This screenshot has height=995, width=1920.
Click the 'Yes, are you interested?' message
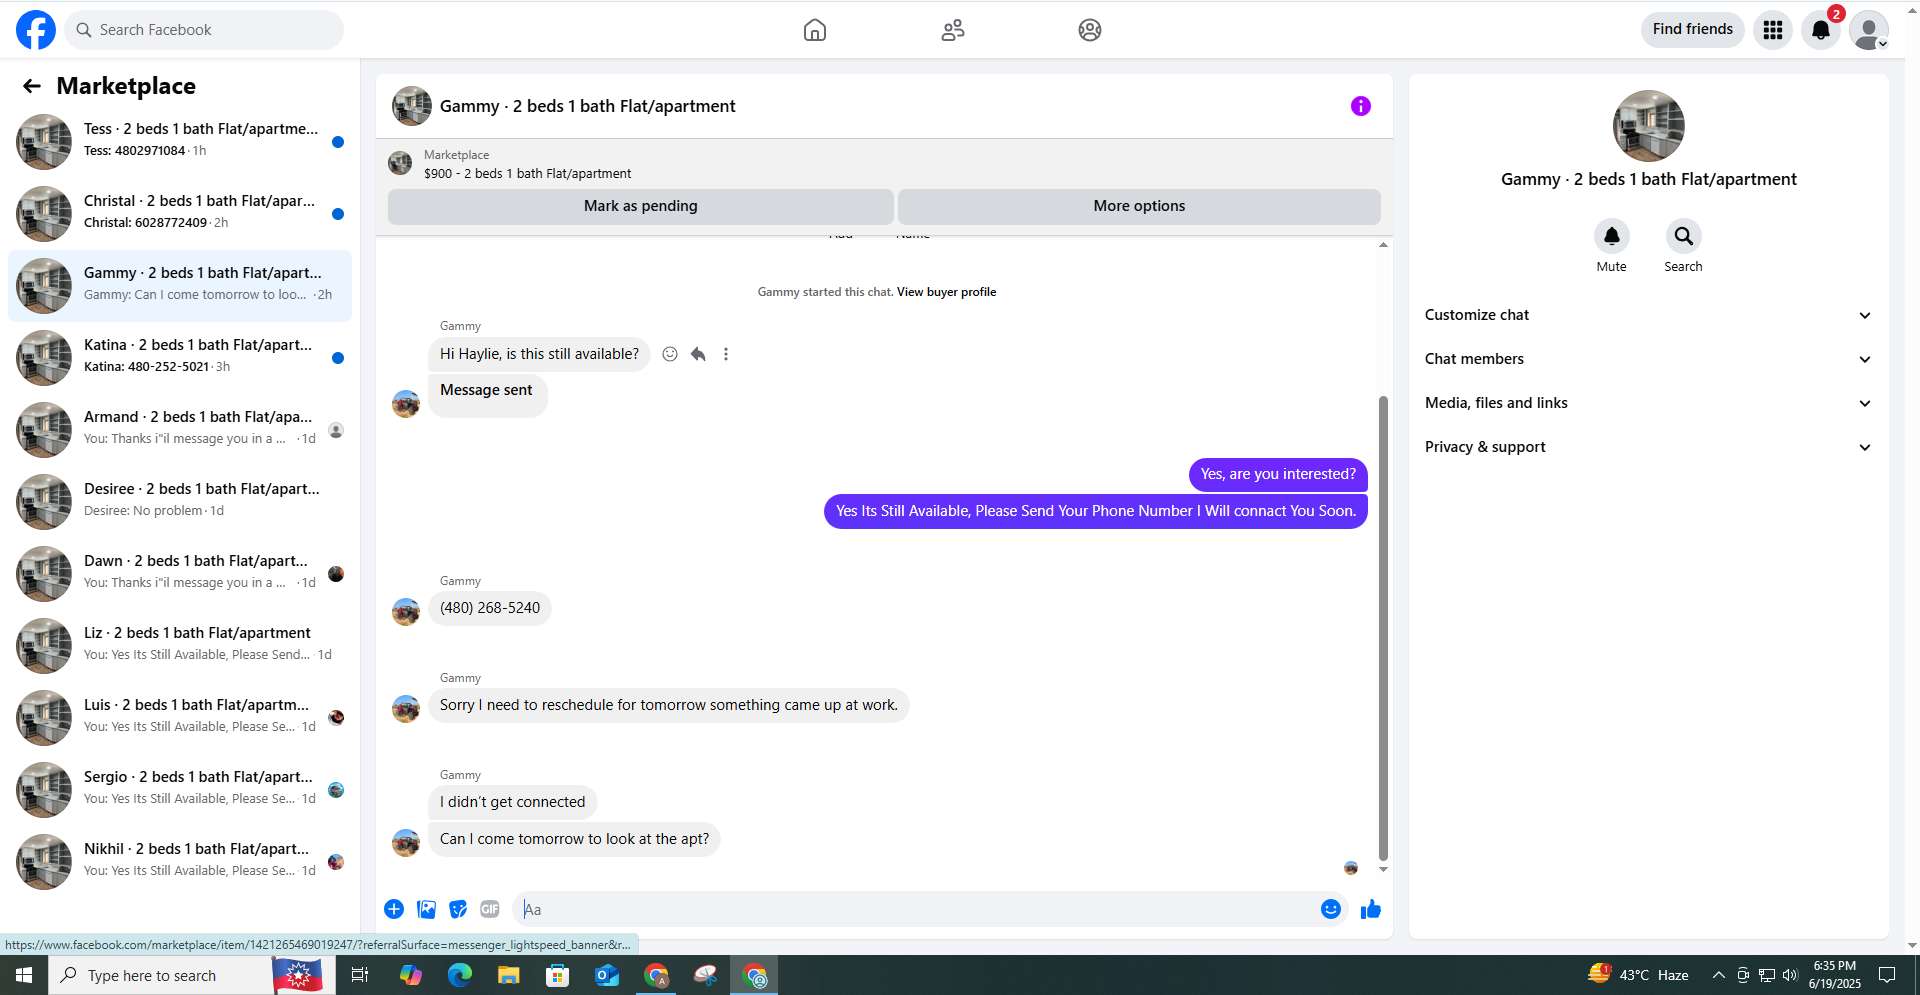click(1278, 474)
